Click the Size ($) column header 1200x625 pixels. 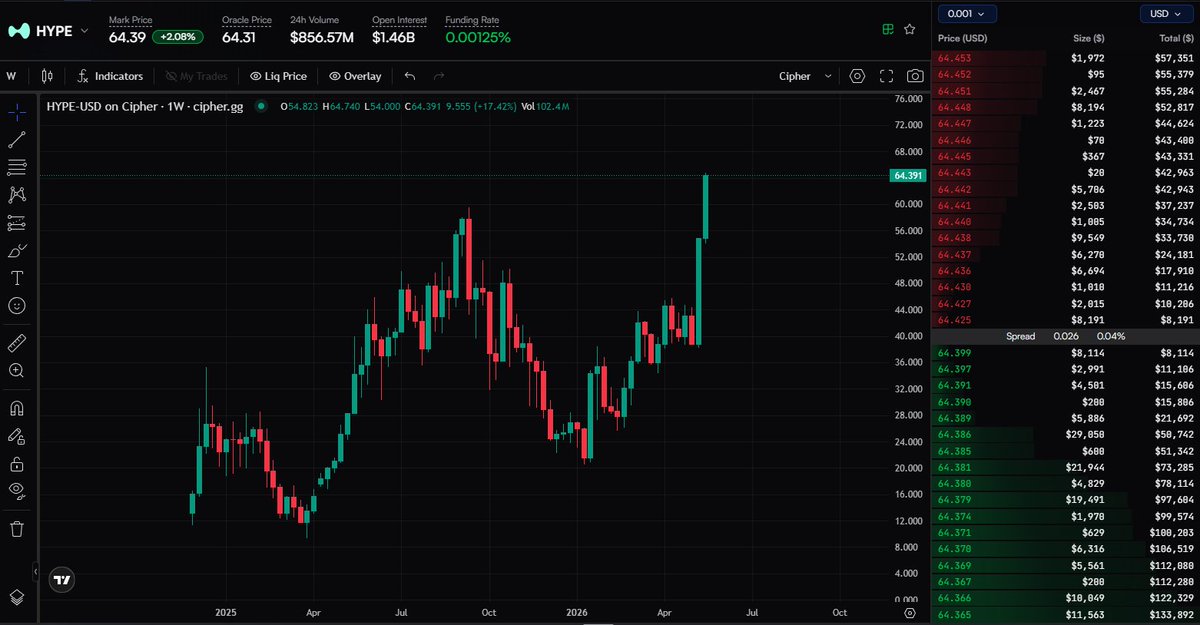point(1089,38)
